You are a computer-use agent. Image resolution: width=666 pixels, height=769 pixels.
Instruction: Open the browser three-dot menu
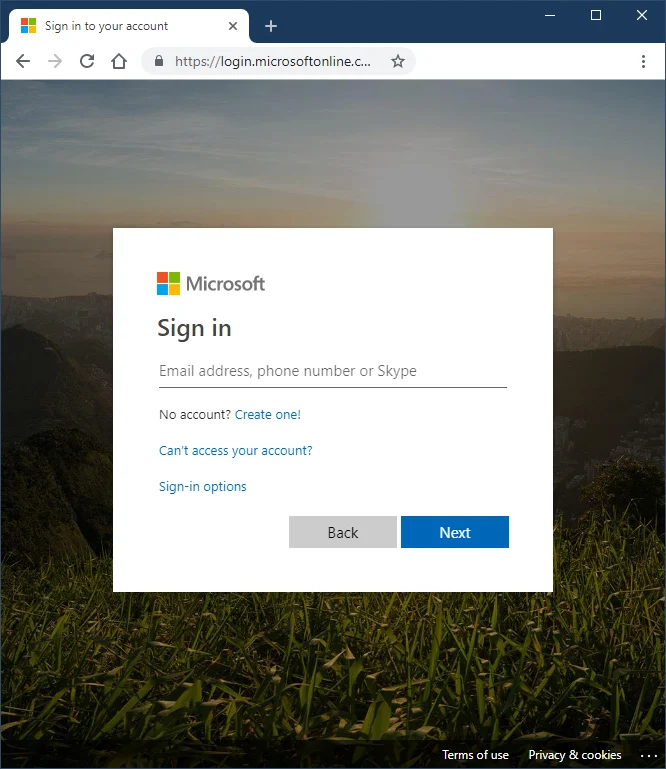click(x=643, y=61)
